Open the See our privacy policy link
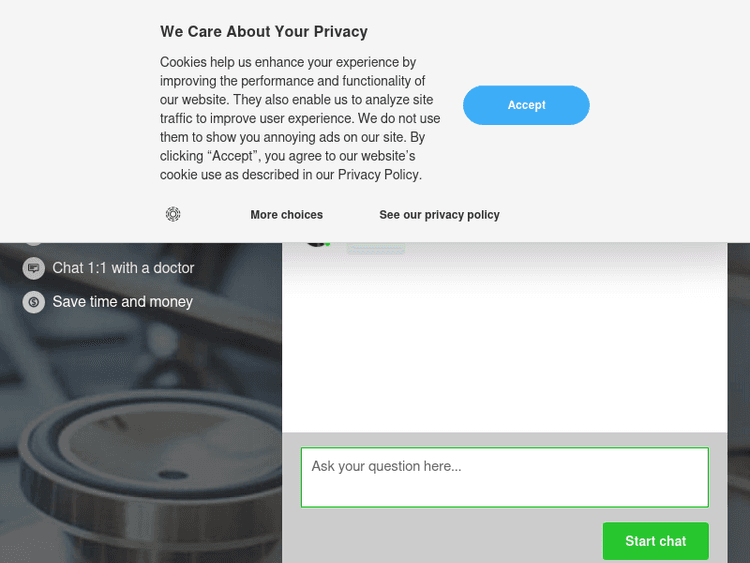 coord(439,215)
